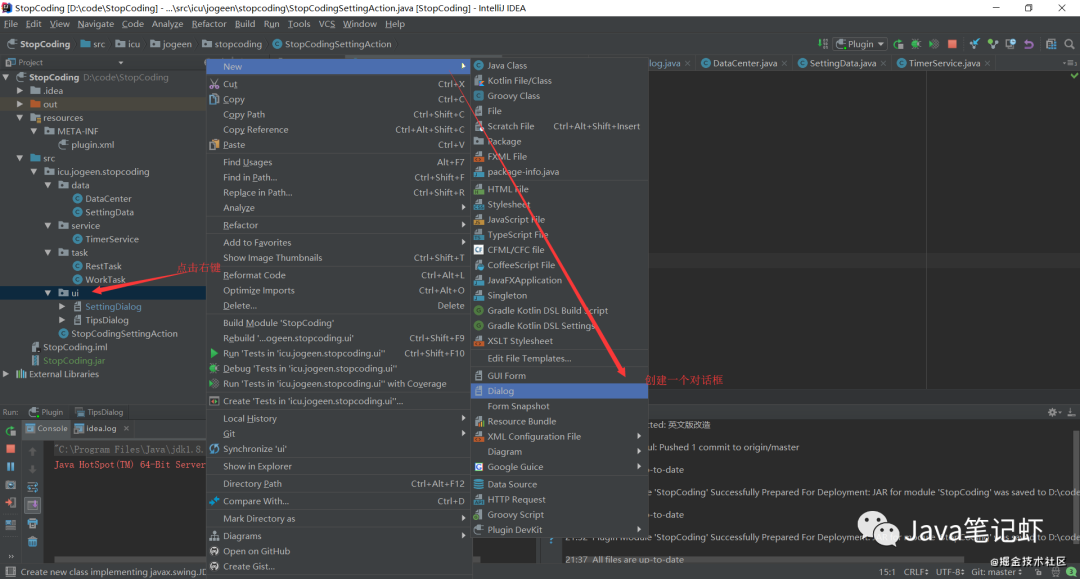Viewport: 1080px width, 579px height.
Task: Open the Local History submenu
Action: coord(338,419)
